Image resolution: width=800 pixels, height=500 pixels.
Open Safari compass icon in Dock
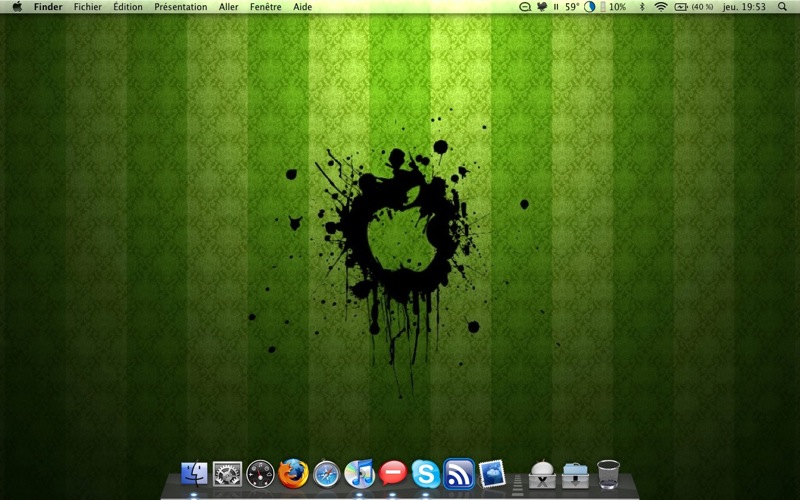[x=327, y=474]
